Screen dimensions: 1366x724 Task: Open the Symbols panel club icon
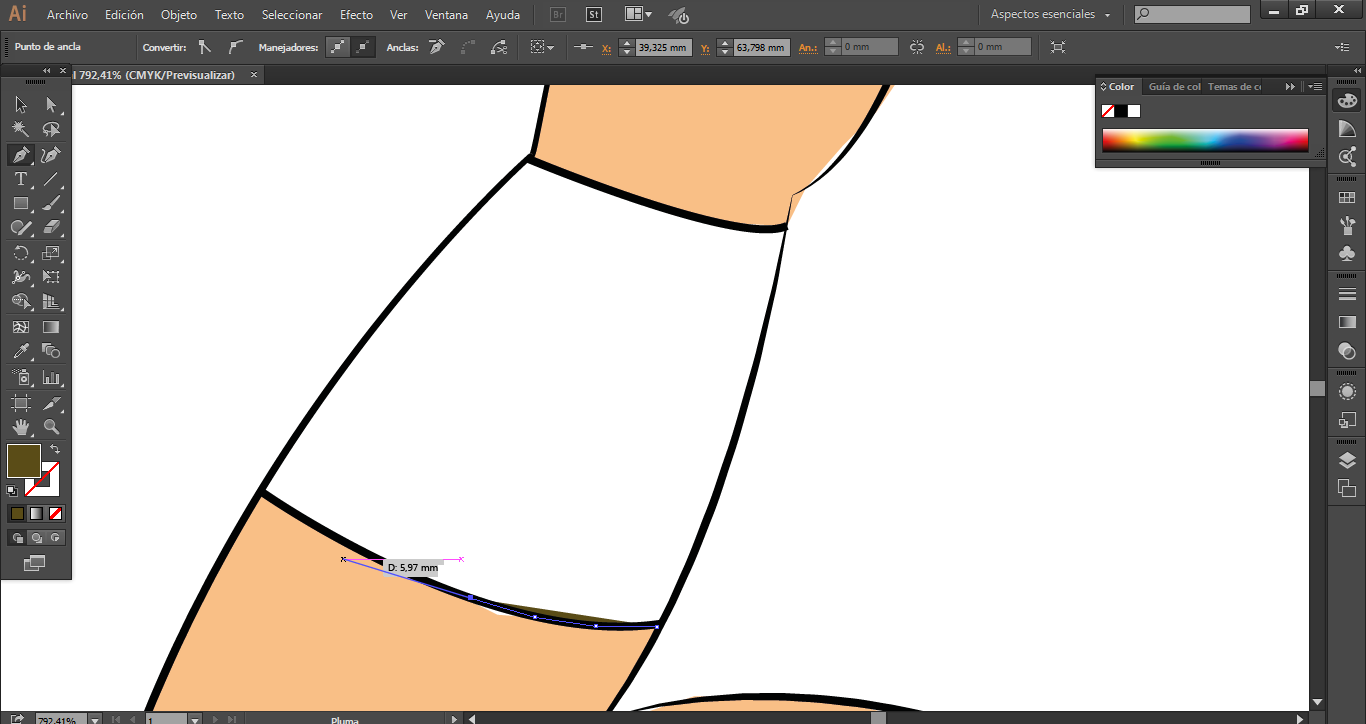1347,253
